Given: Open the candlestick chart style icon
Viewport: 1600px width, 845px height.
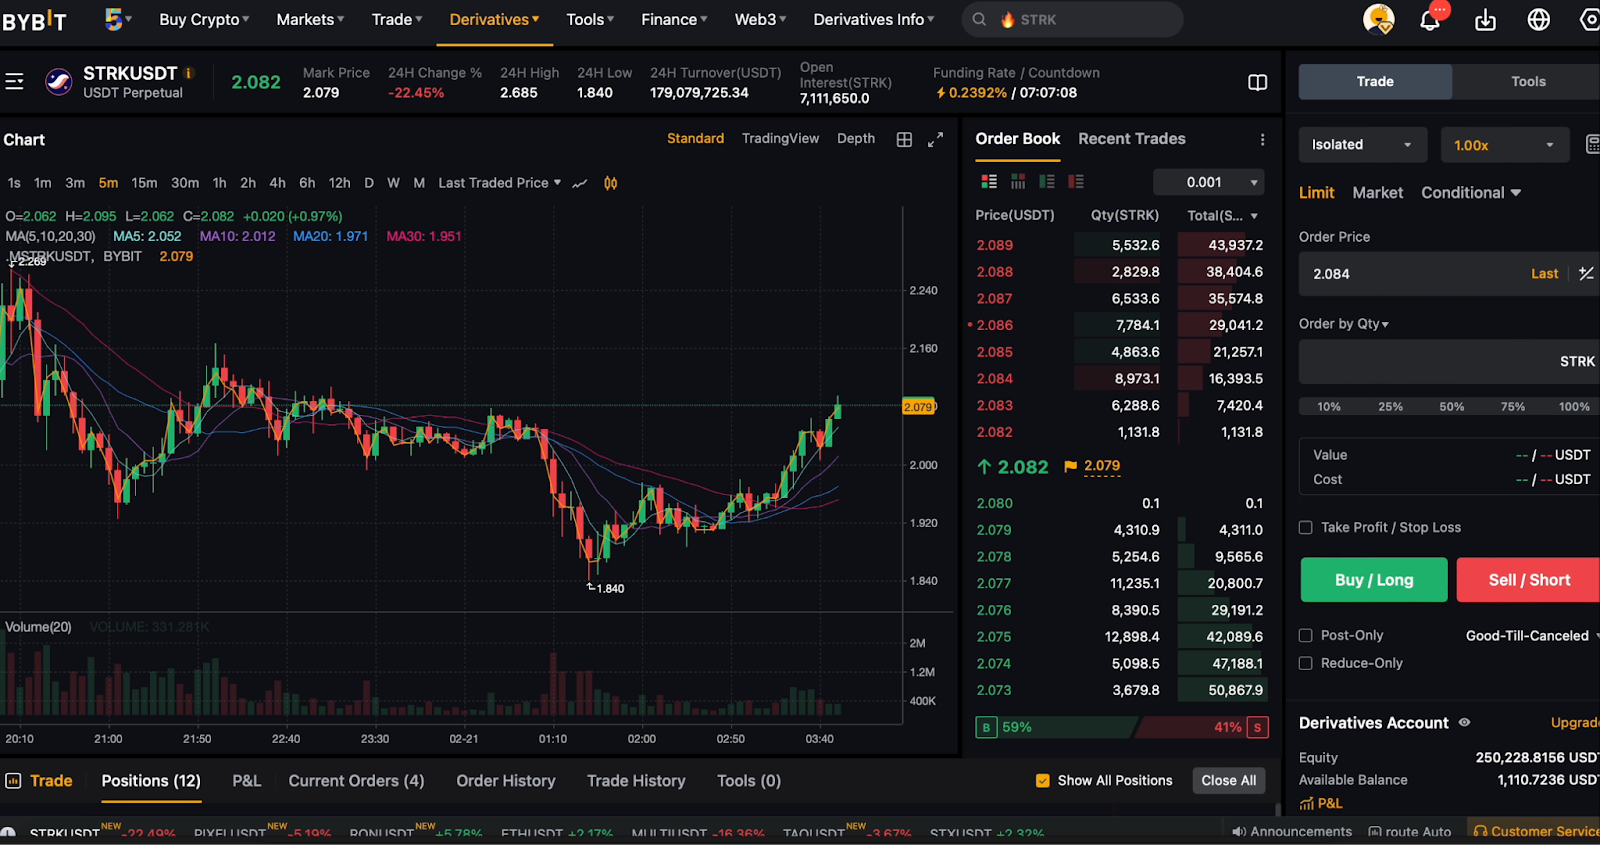Looking at the screenshot, I should [610, 183].
